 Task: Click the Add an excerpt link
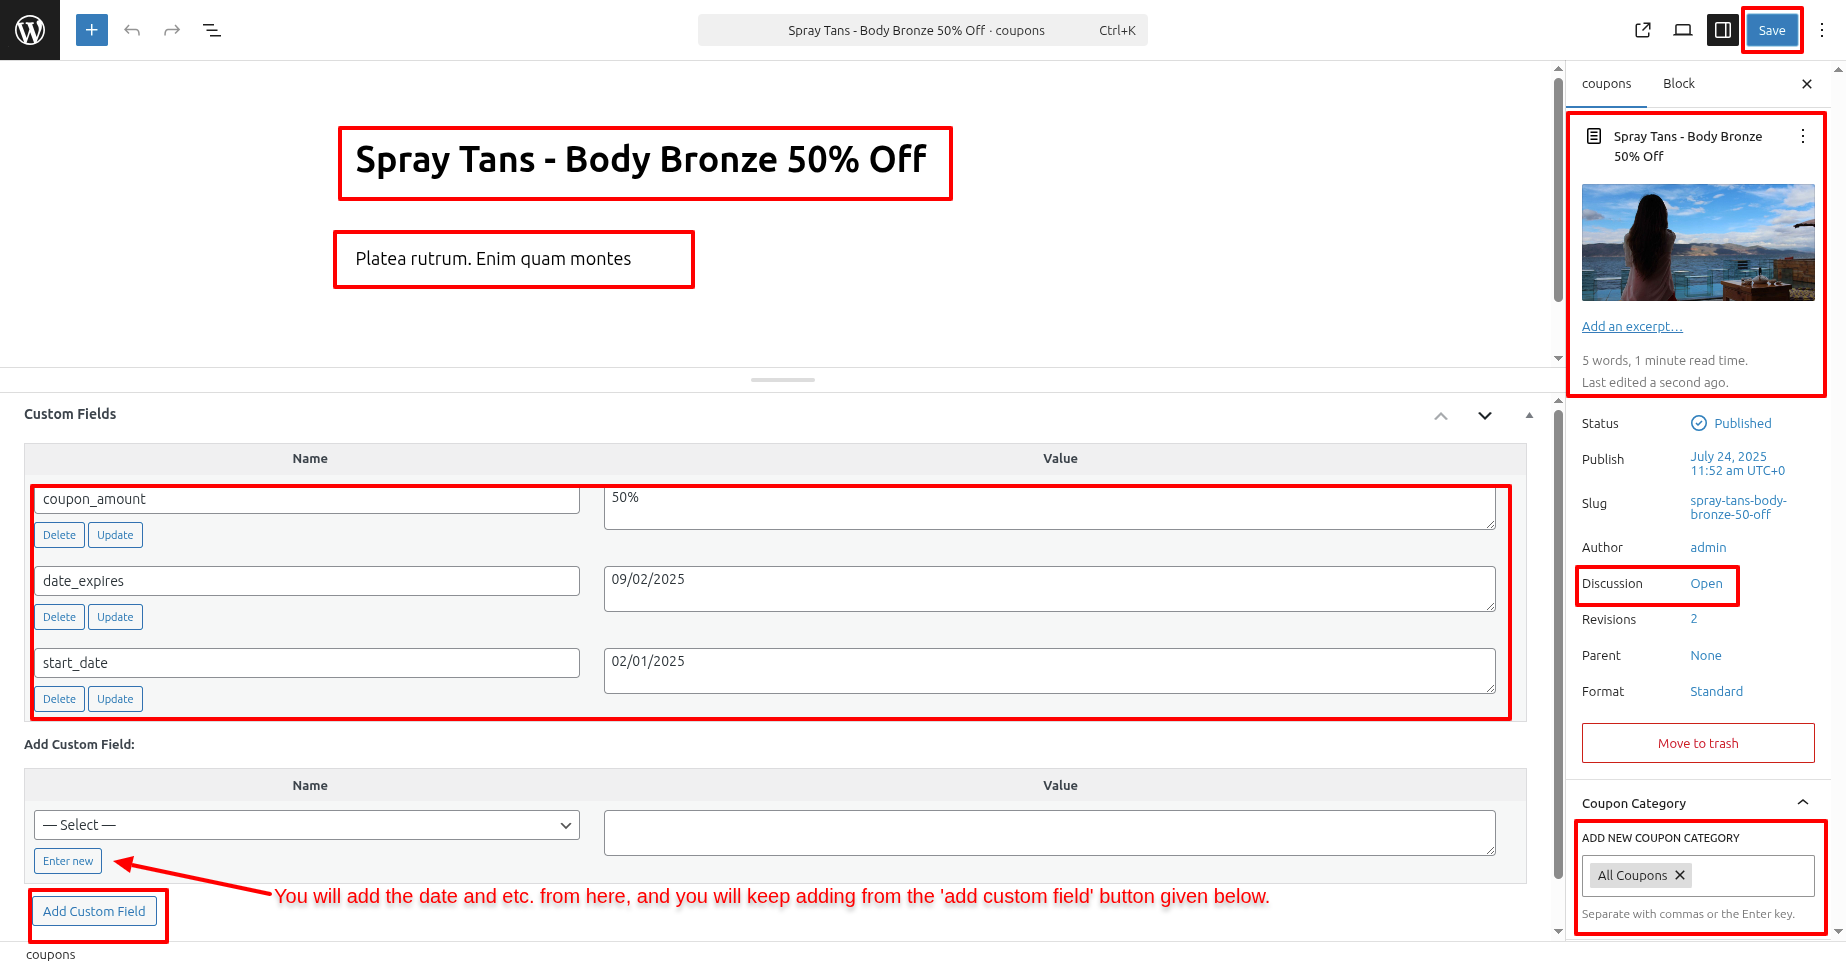coord(1632,327)
